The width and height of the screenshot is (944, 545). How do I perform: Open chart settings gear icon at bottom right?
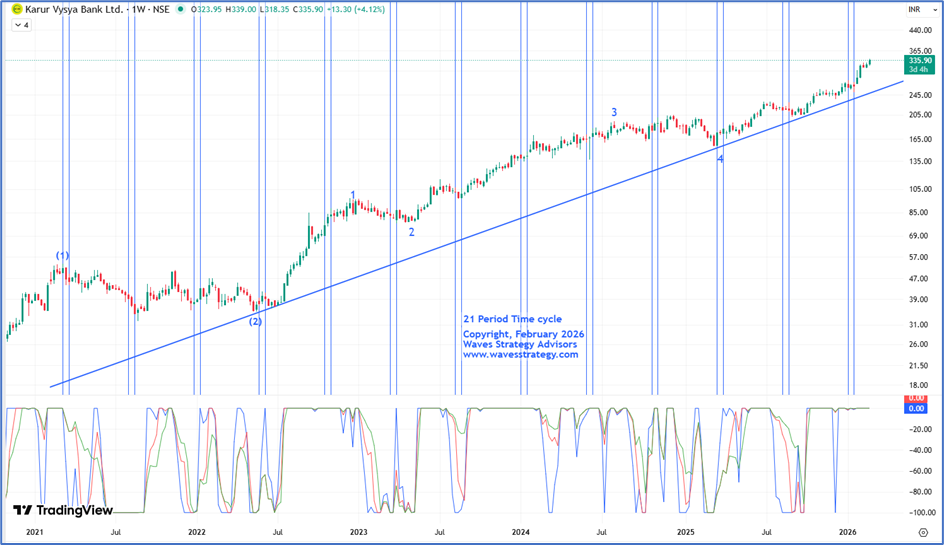click(923, 532)
